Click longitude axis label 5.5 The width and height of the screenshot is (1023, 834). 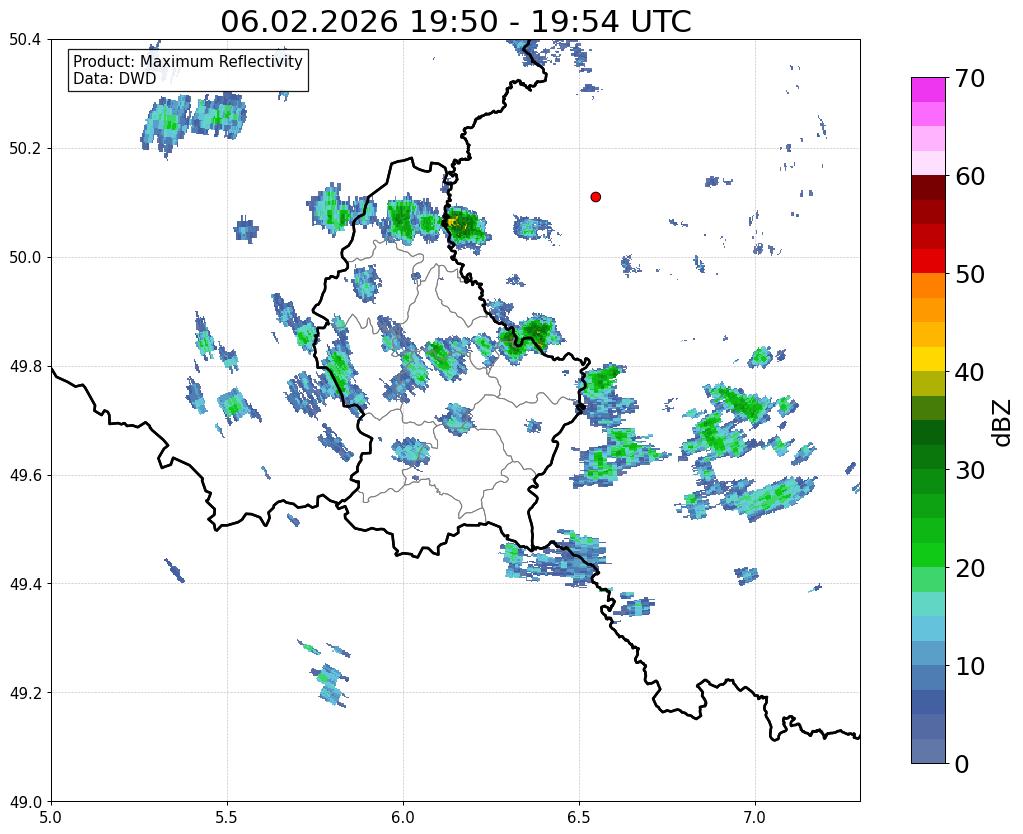tap(227, 818)
